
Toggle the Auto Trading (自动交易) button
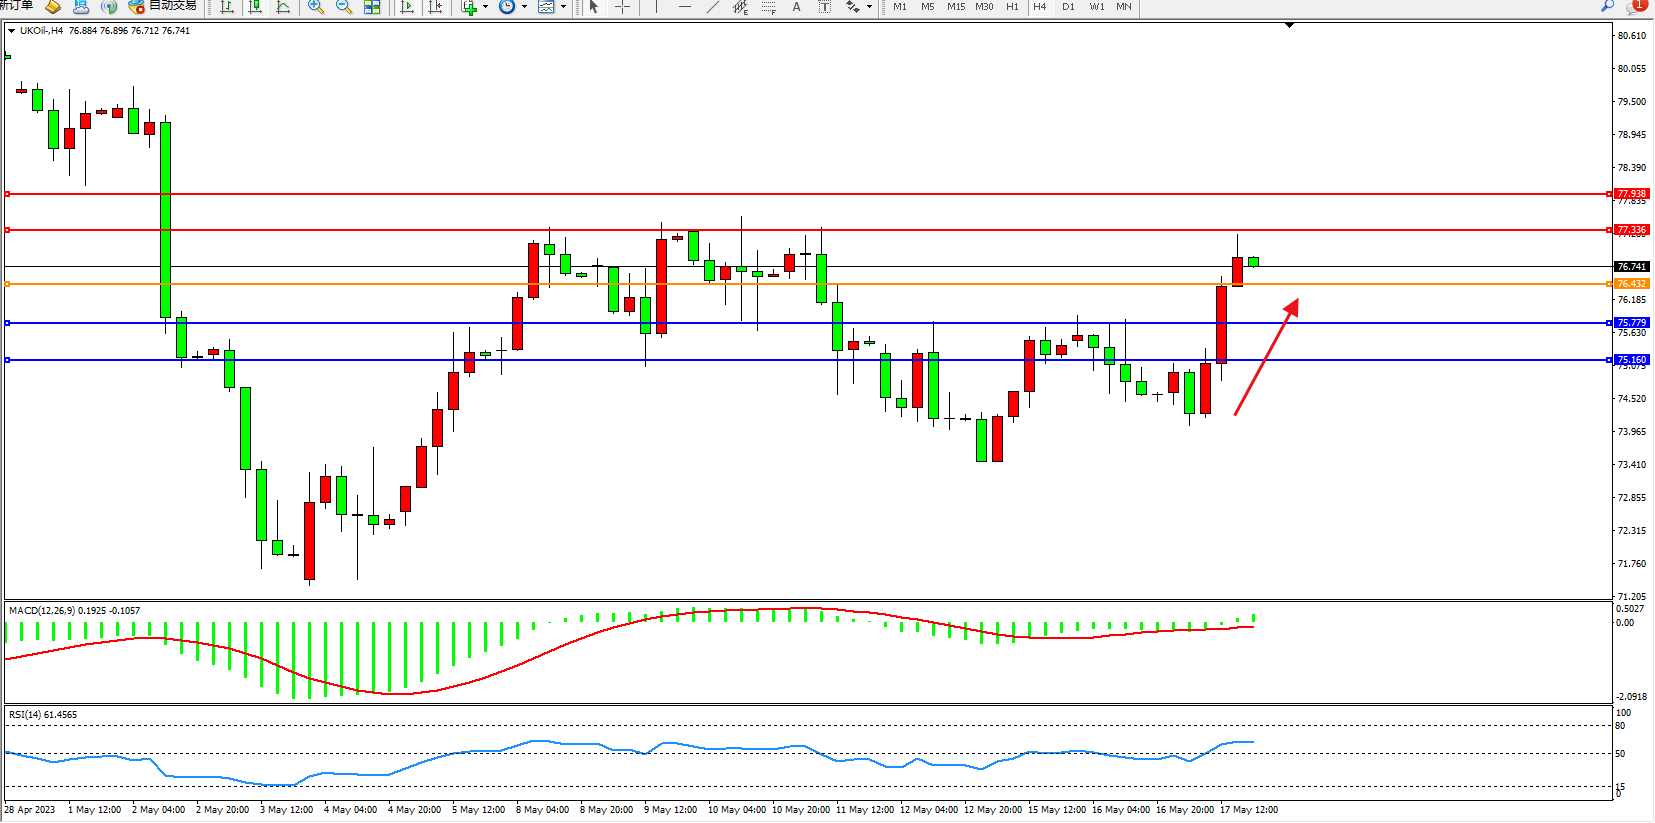pos(163,6)
